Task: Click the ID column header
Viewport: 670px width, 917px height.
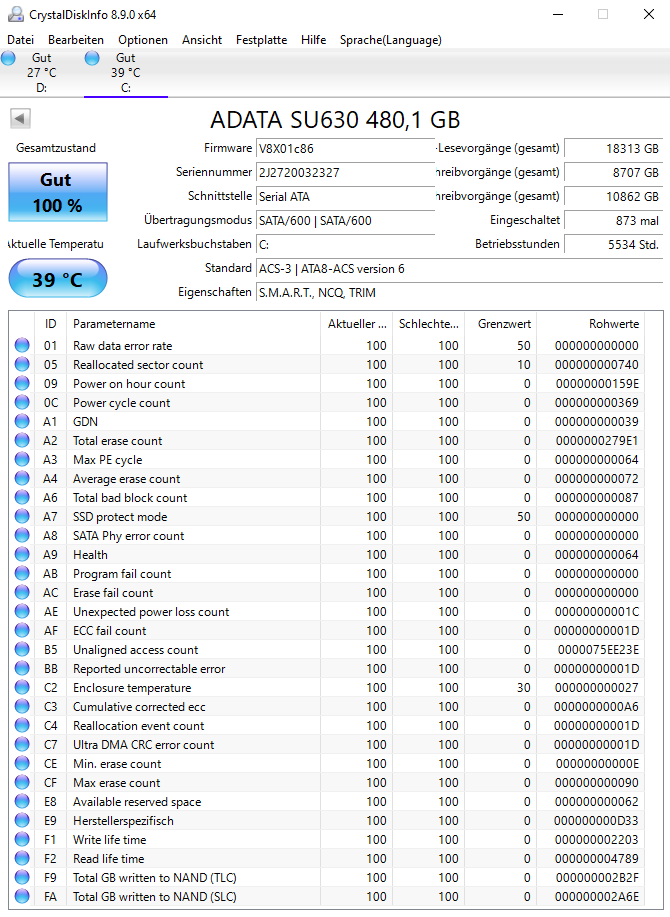Action: [x=50, y=323]
